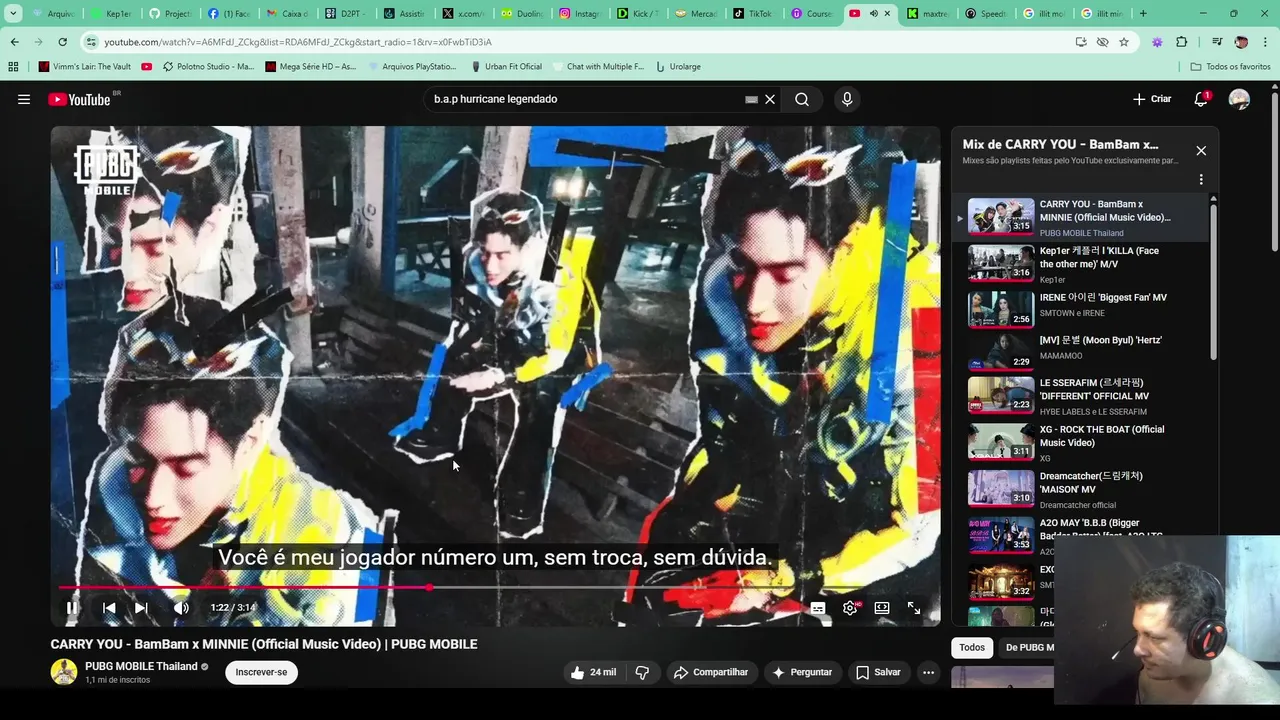Select 'Kep1er KILLA' video in the mix
Screen dimensions: 1280x720
[1080, 264]
